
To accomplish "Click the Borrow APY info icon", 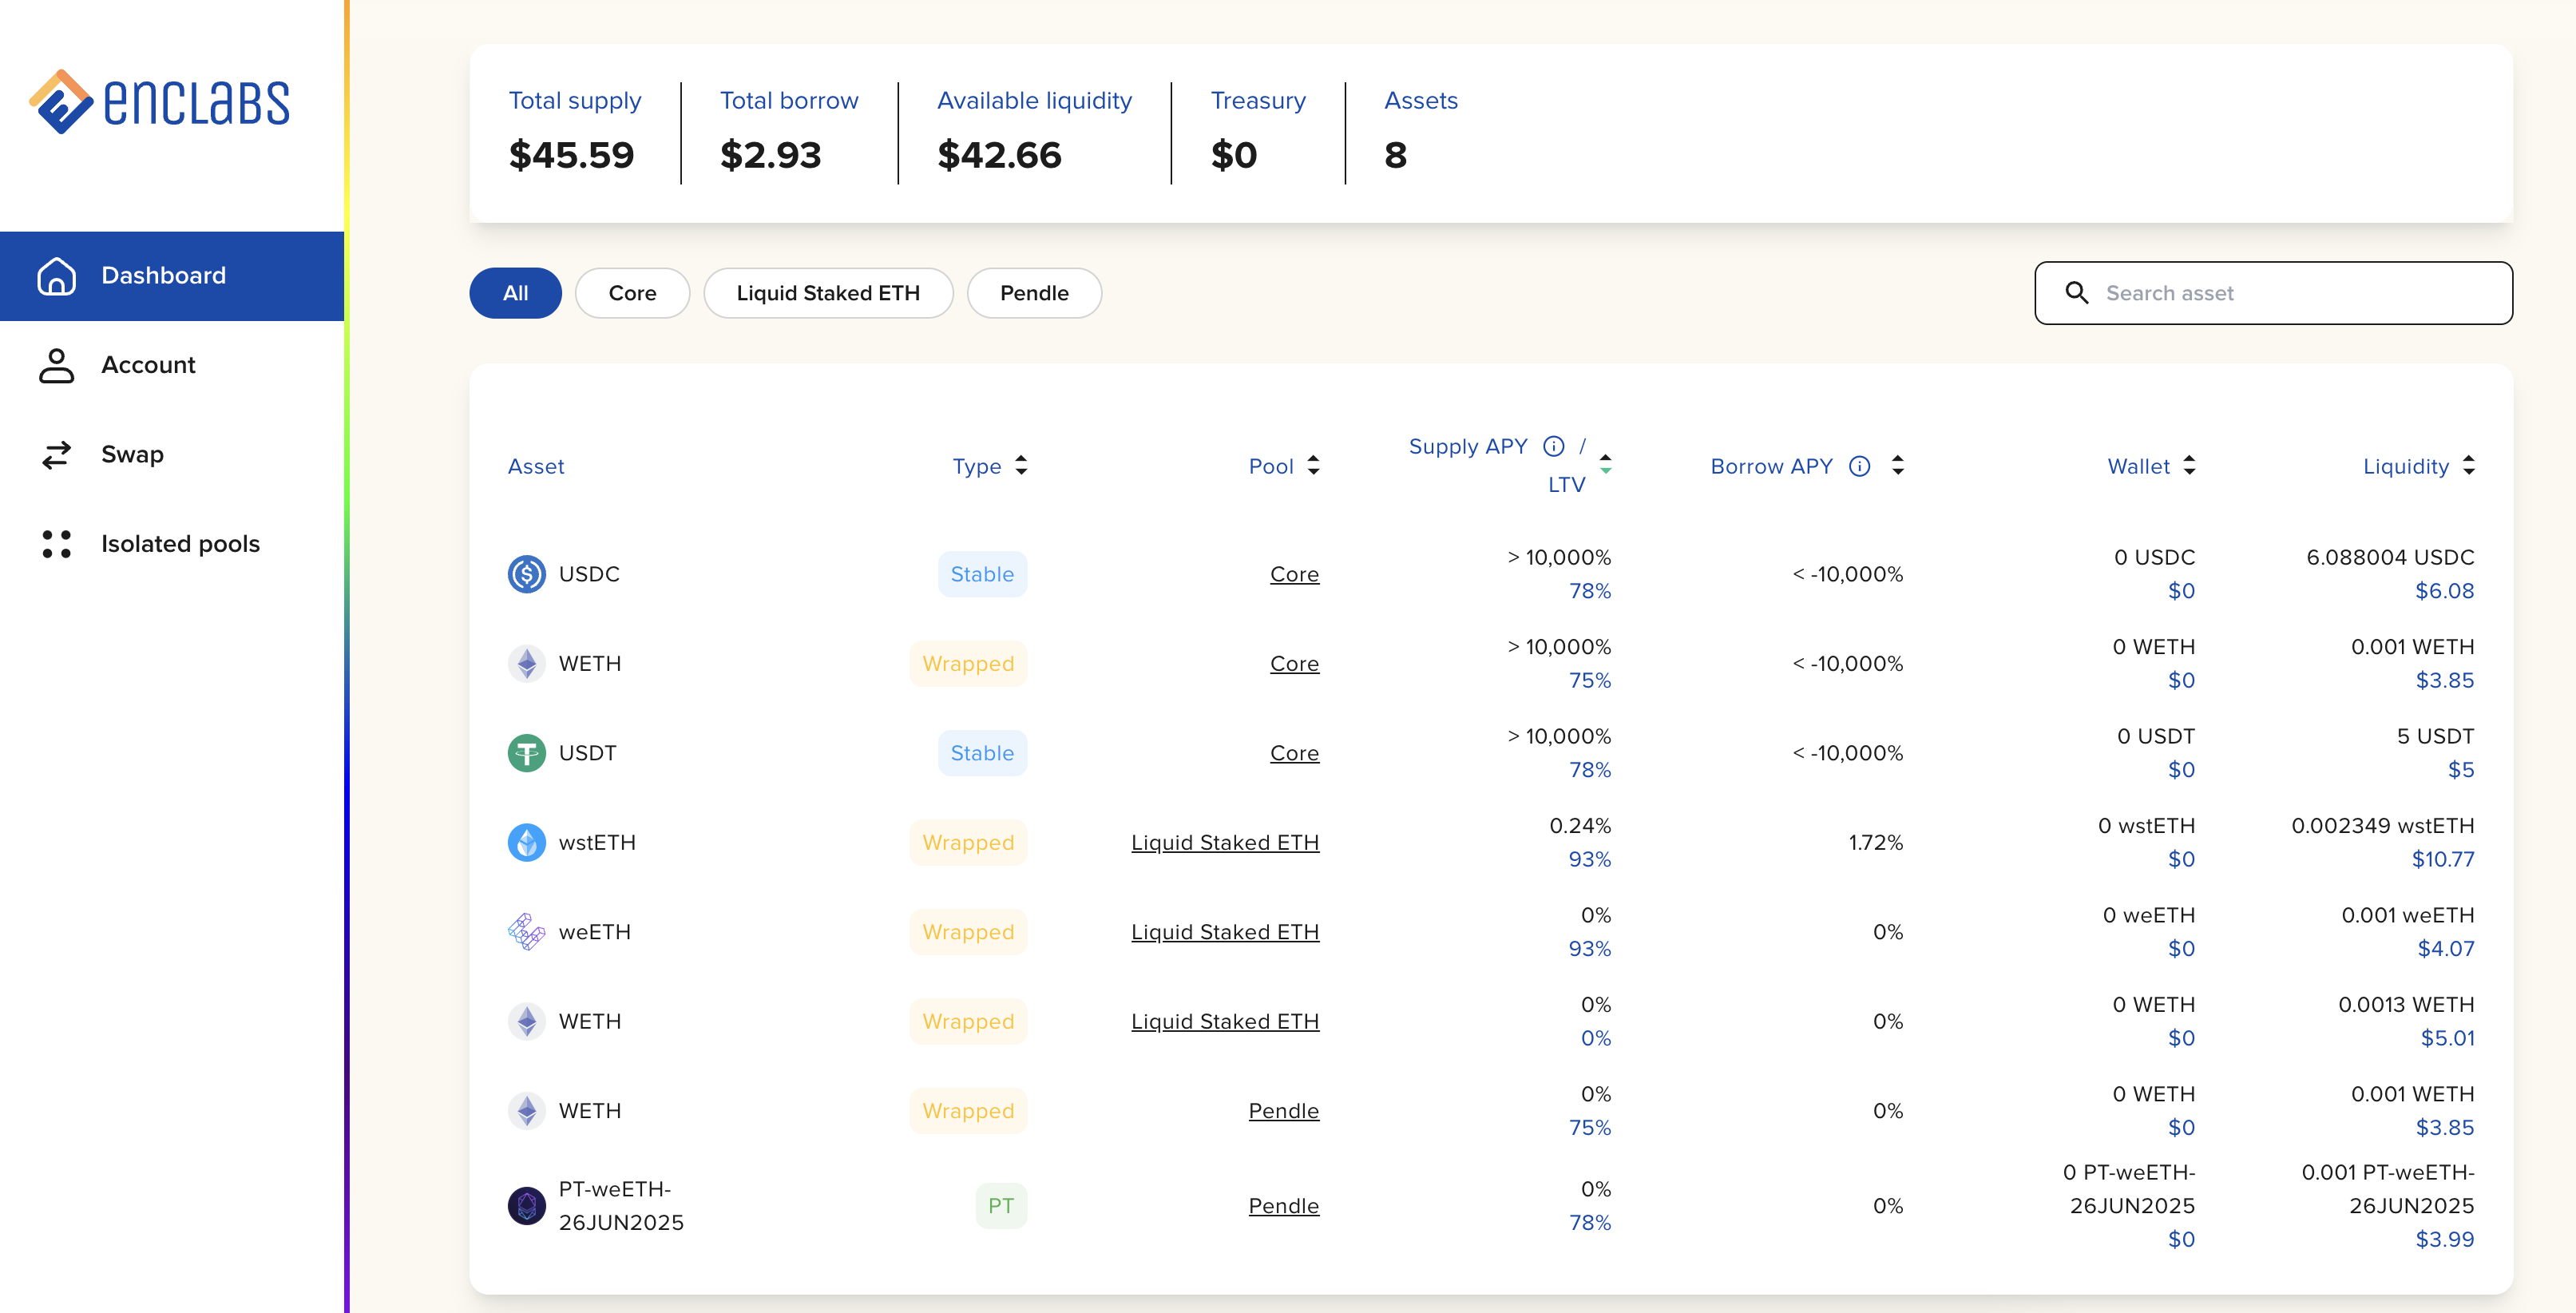I will 1859,466.
